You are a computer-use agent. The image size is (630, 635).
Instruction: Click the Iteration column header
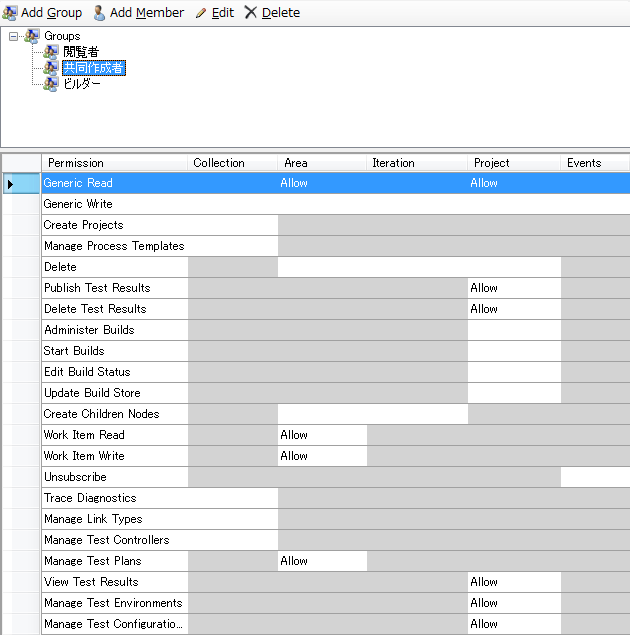tap(417, 163)
